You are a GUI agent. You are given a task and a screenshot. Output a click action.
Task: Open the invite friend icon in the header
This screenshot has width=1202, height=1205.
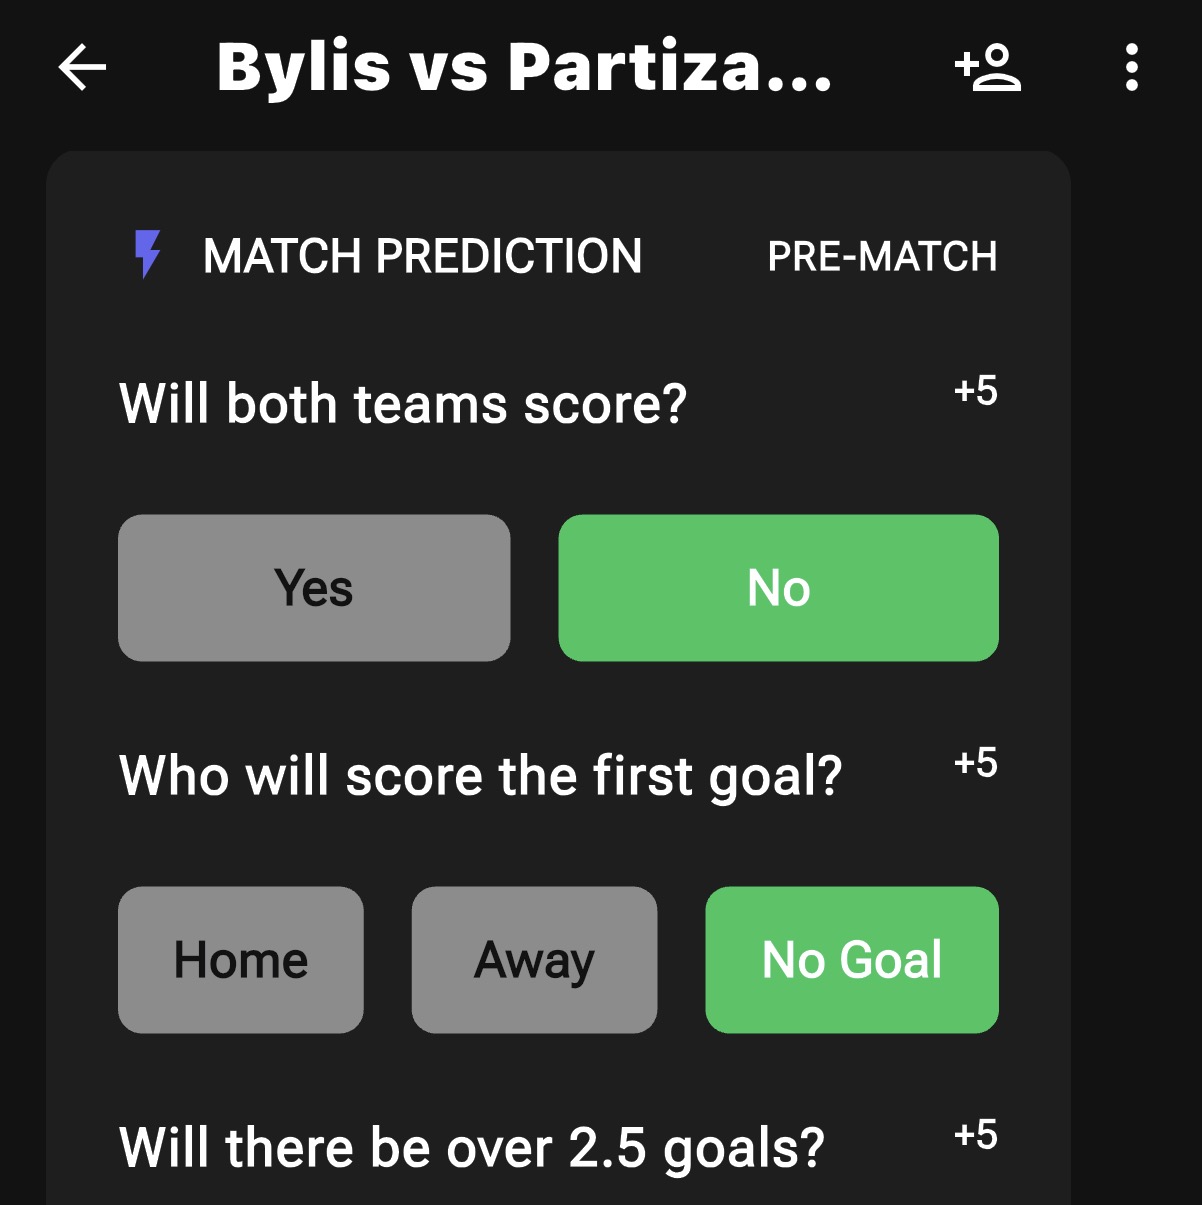pyautogui.click(x=988, y=68)
